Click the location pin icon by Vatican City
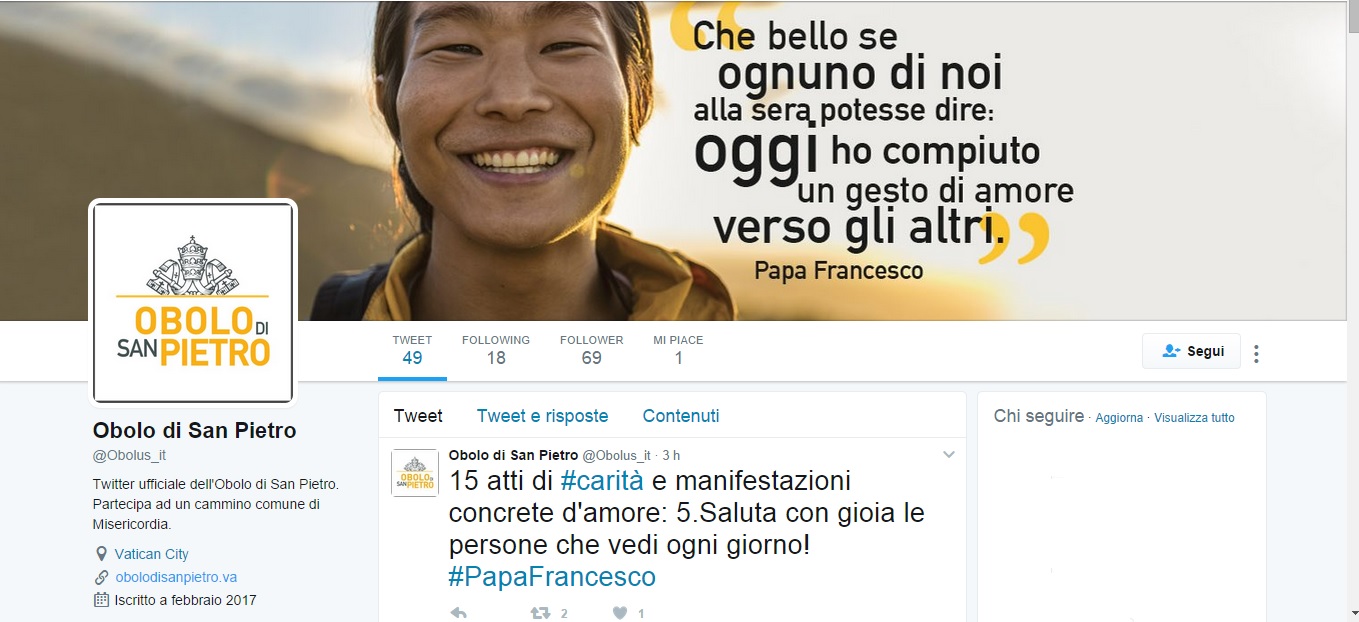Image resolution: width=1359 pixels, height=622 pixels. pos(100,554)
